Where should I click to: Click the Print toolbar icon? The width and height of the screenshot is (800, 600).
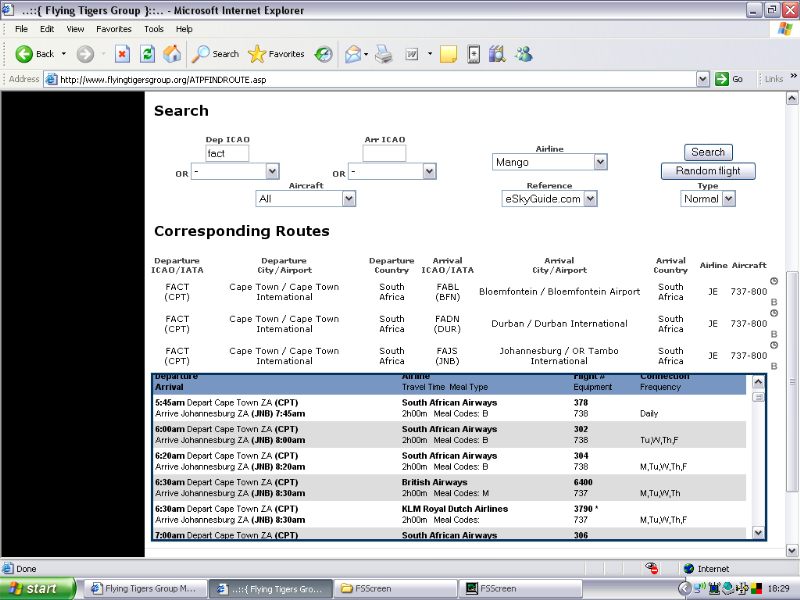[383, 54]
